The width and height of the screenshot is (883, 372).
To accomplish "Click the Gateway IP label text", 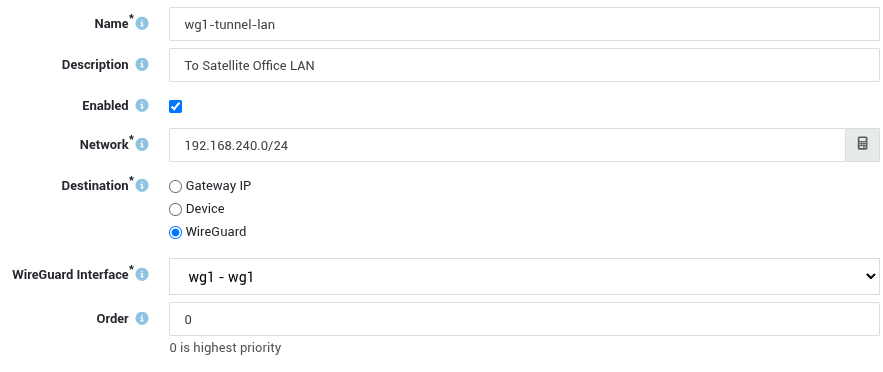I will [218, 186].
